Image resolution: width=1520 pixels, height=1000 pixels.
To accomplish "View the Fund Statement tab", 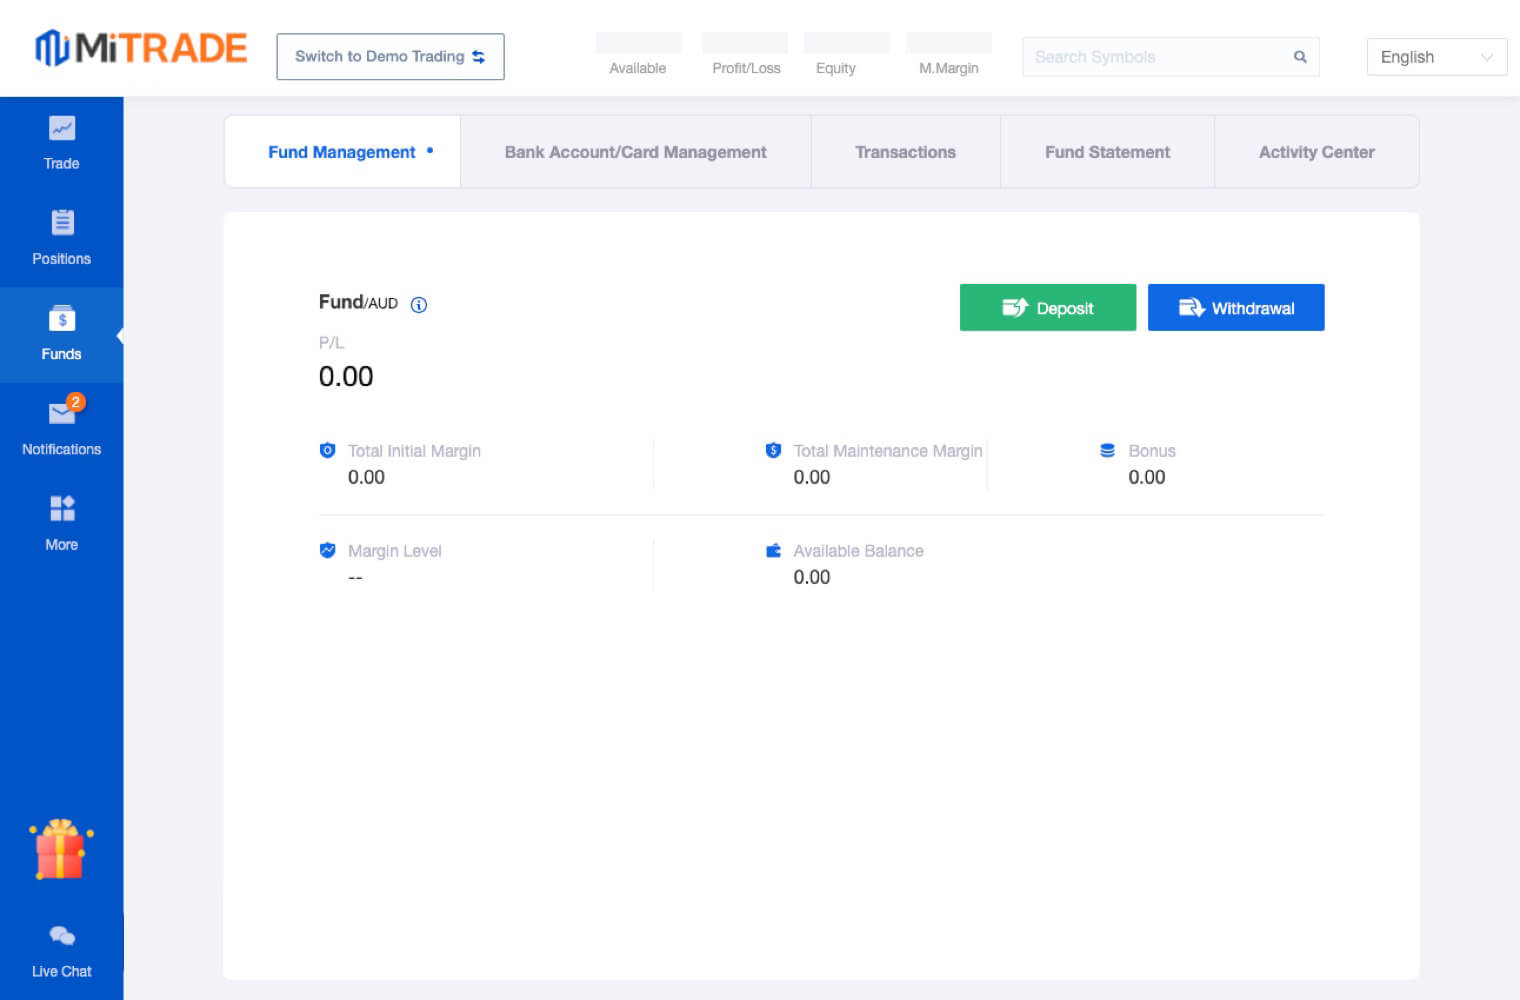I will (x=1107, y=152).
